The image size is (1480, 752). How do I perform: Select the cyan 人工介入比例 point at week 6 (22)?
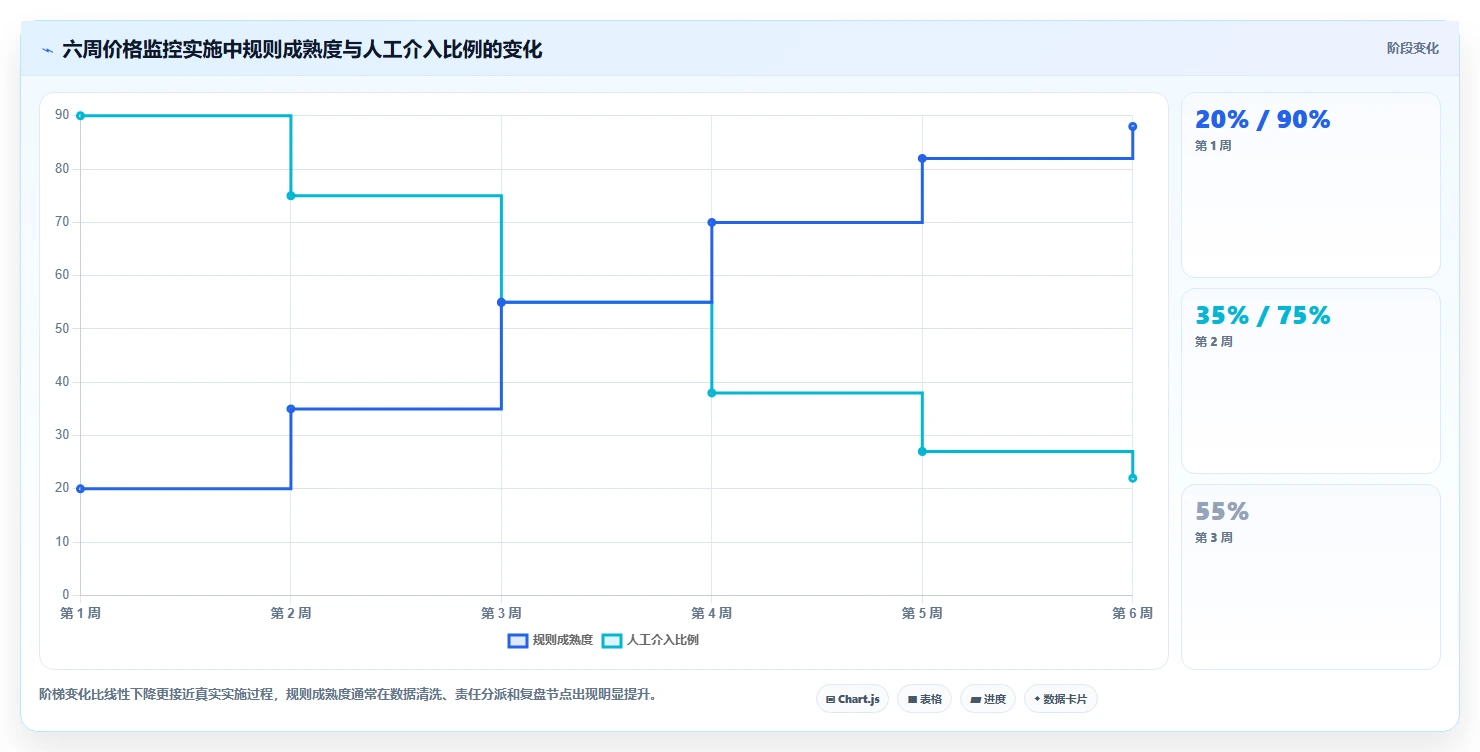tap(1133, 478)
